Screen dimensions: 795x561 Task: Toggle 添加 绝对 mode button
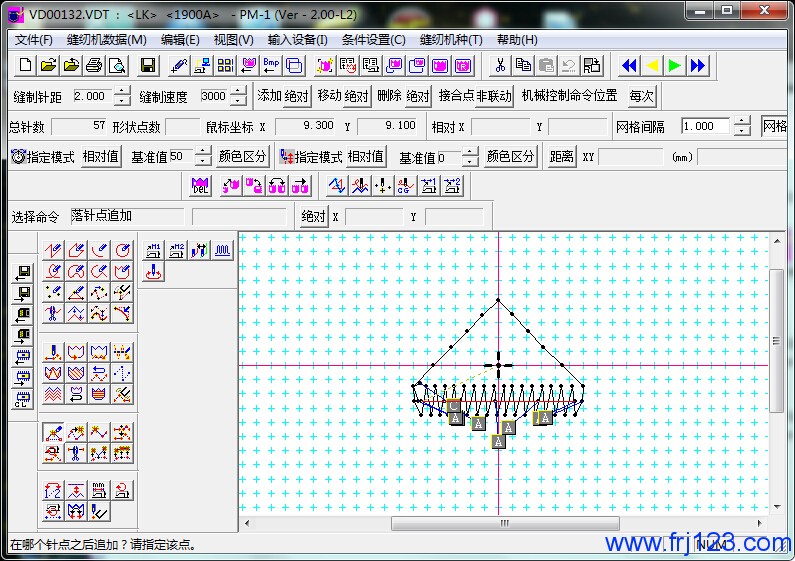pos(283,96)
